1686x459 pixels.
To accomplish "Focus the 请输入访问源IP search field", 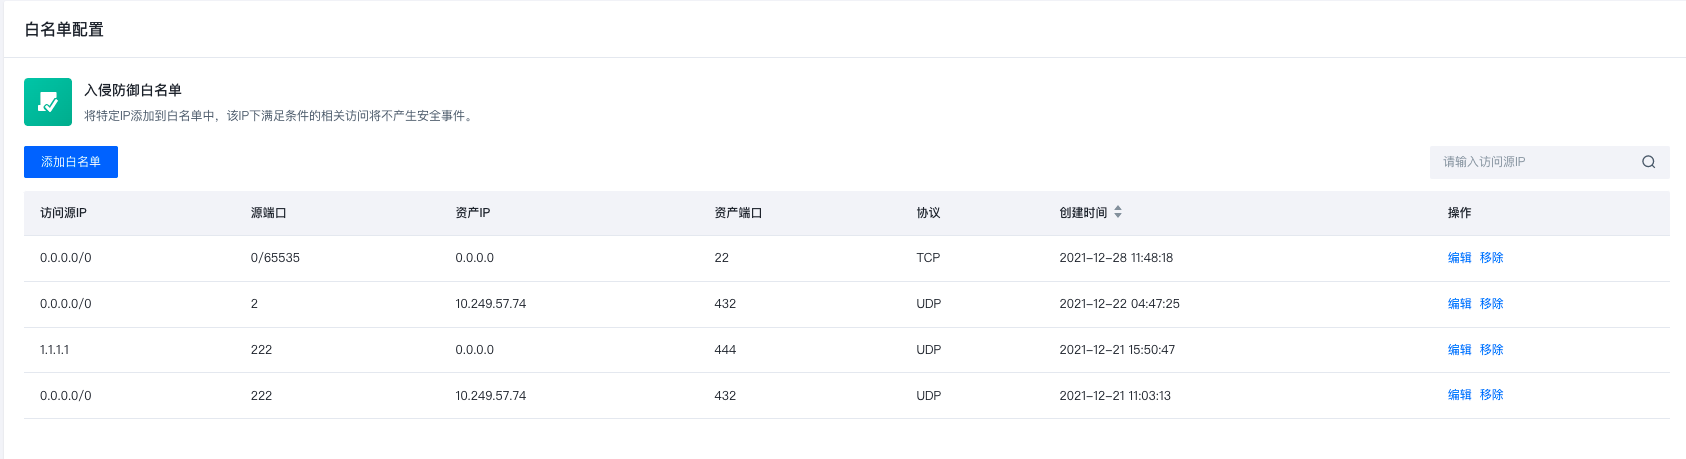I will pos(1535,162).
